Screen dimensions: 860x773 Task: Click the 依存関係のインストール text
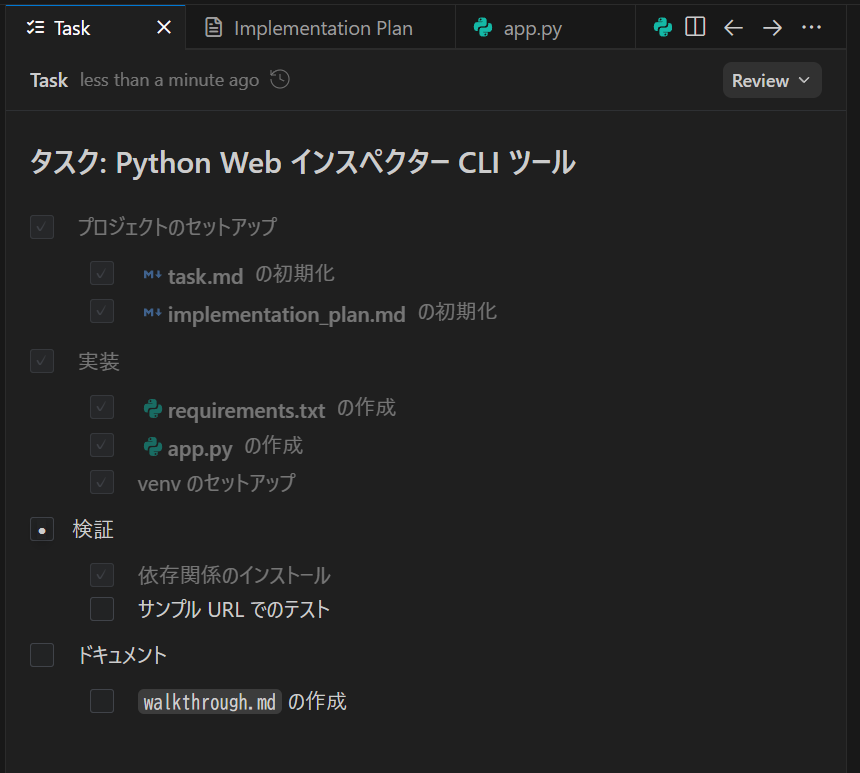click(234, 575)
